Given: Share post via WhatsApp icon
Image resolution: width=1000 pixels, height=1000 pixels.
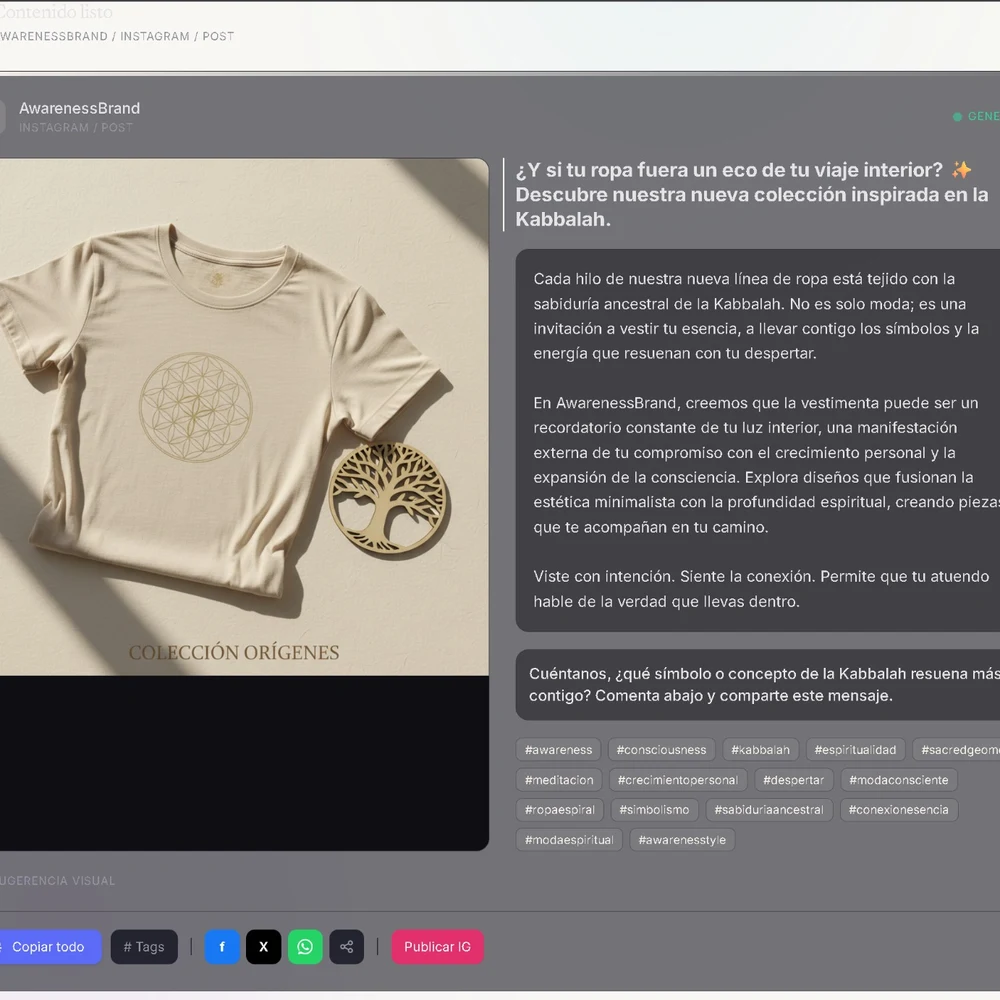Looking at the screenshot, I should click(x=305, y=946).
